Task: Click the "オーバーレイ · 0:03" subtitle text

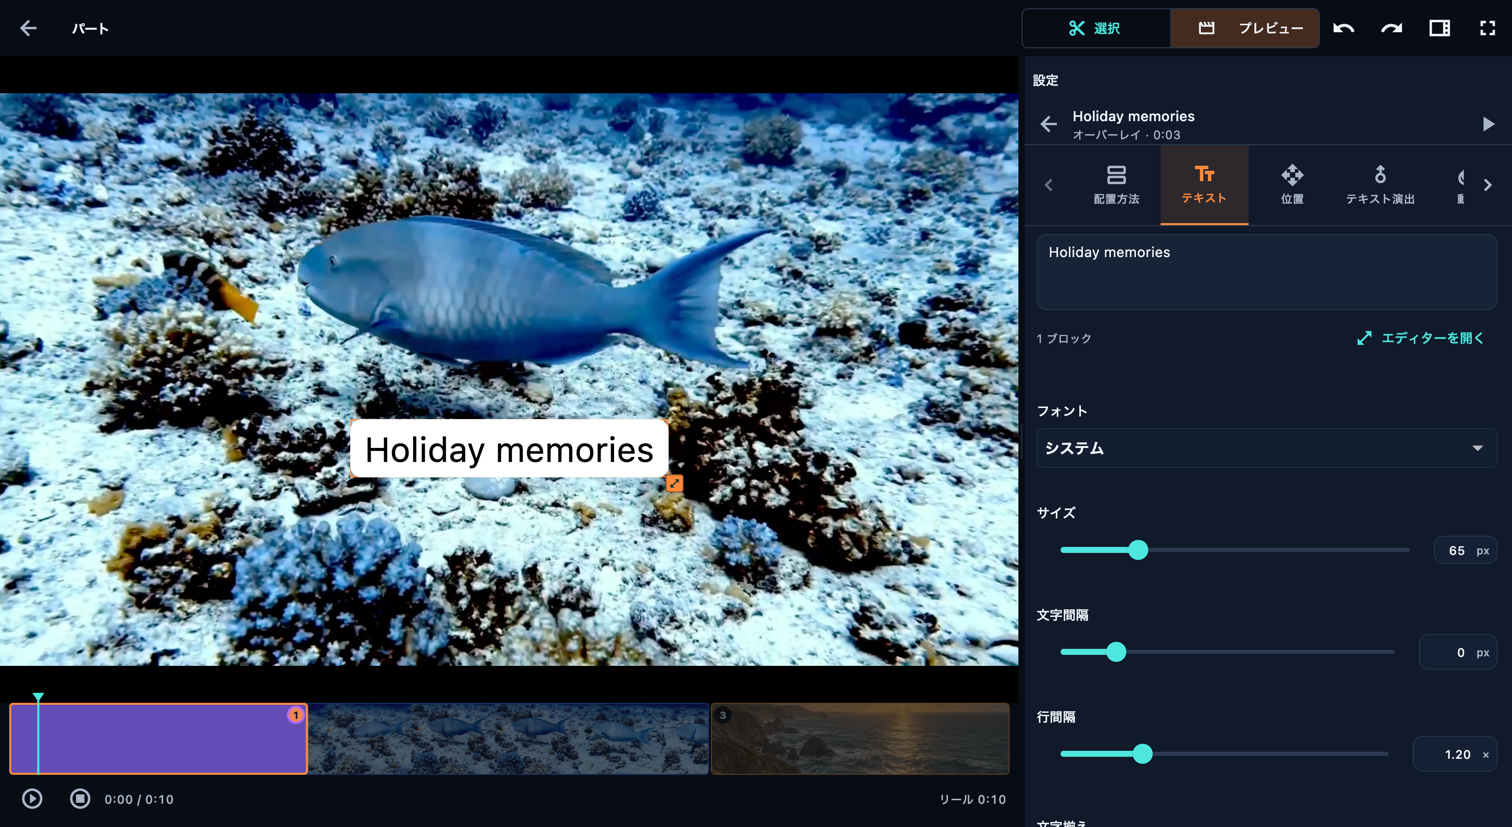Action: click(1126, 135)
